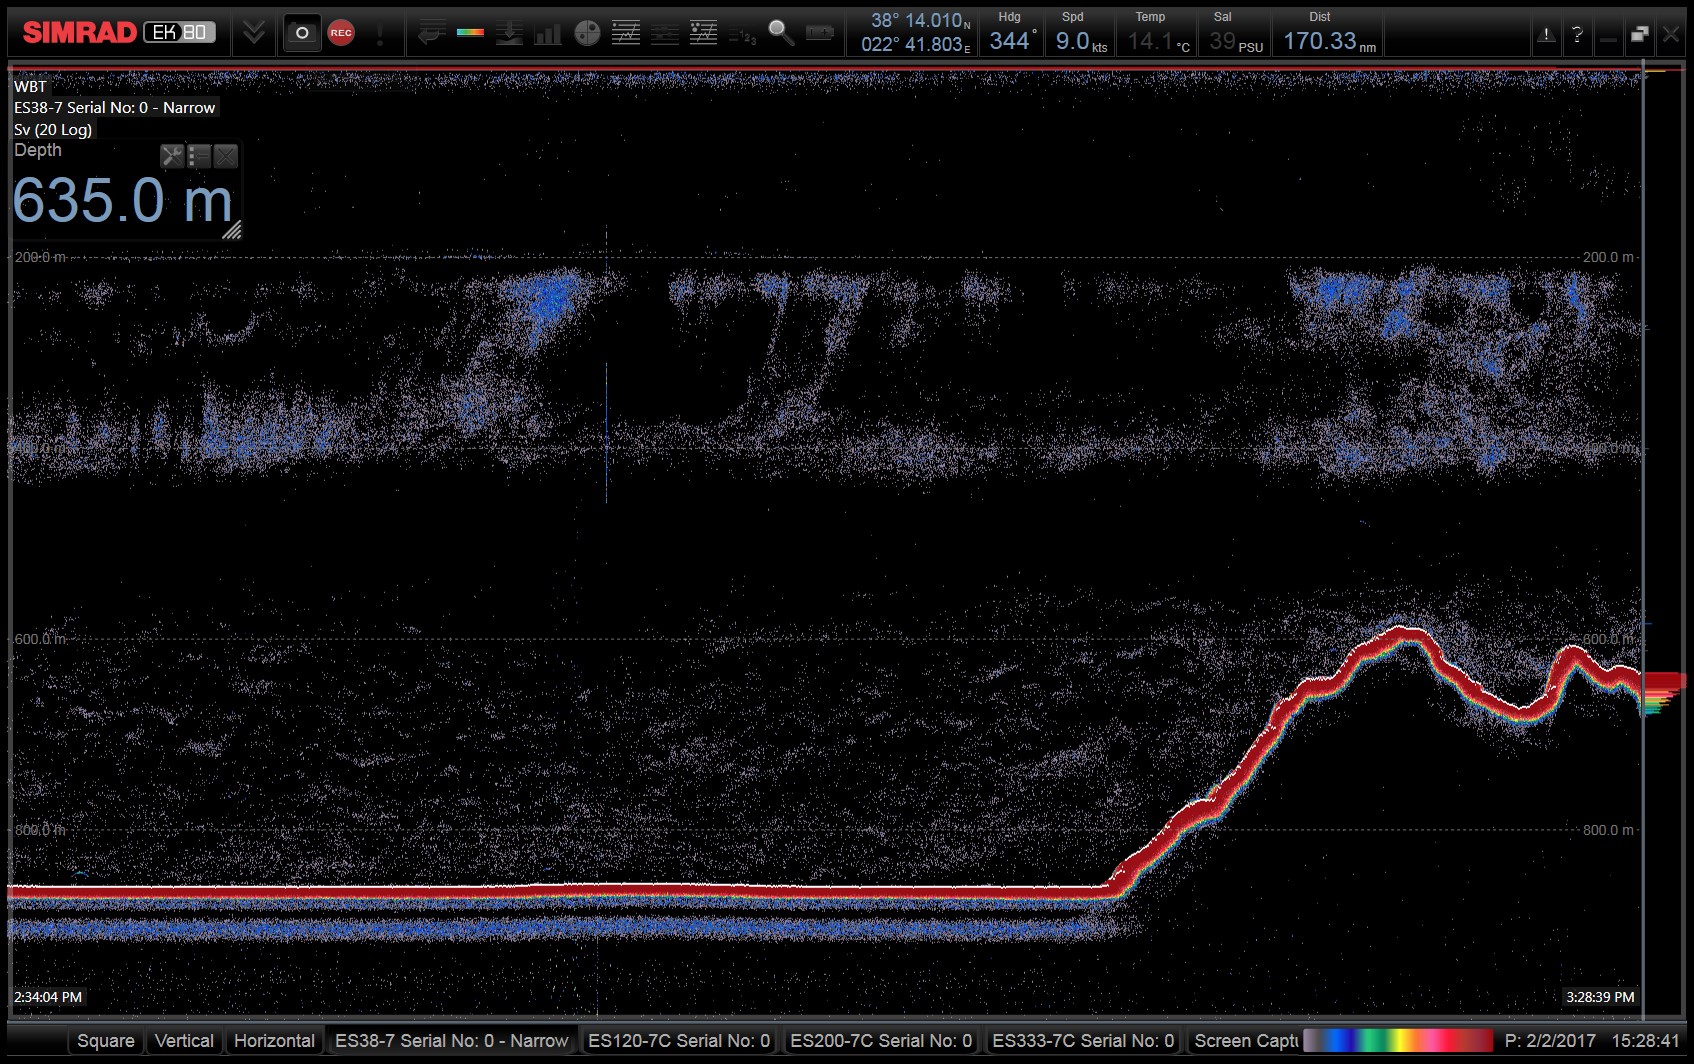Screen dimensions: 1694x1064
Task: Select the ES200-7C Serial No: 0 tab
Action: (x=881, y=1041)
